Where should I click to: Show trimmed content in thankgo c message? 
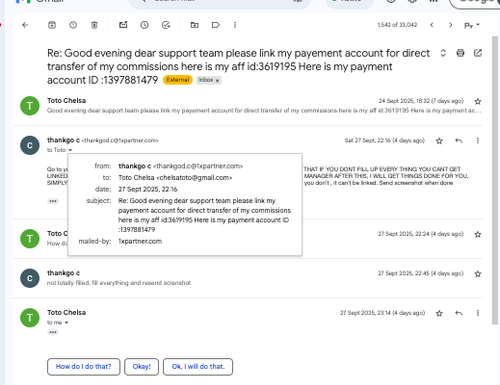(x=53, y=201)
